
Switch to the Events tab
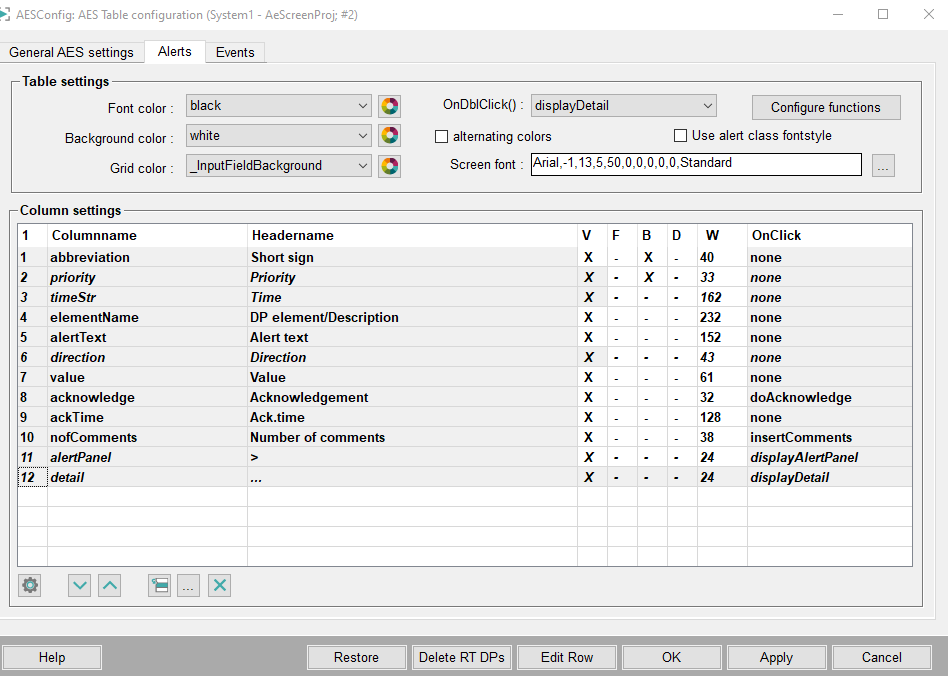[235, 52]
